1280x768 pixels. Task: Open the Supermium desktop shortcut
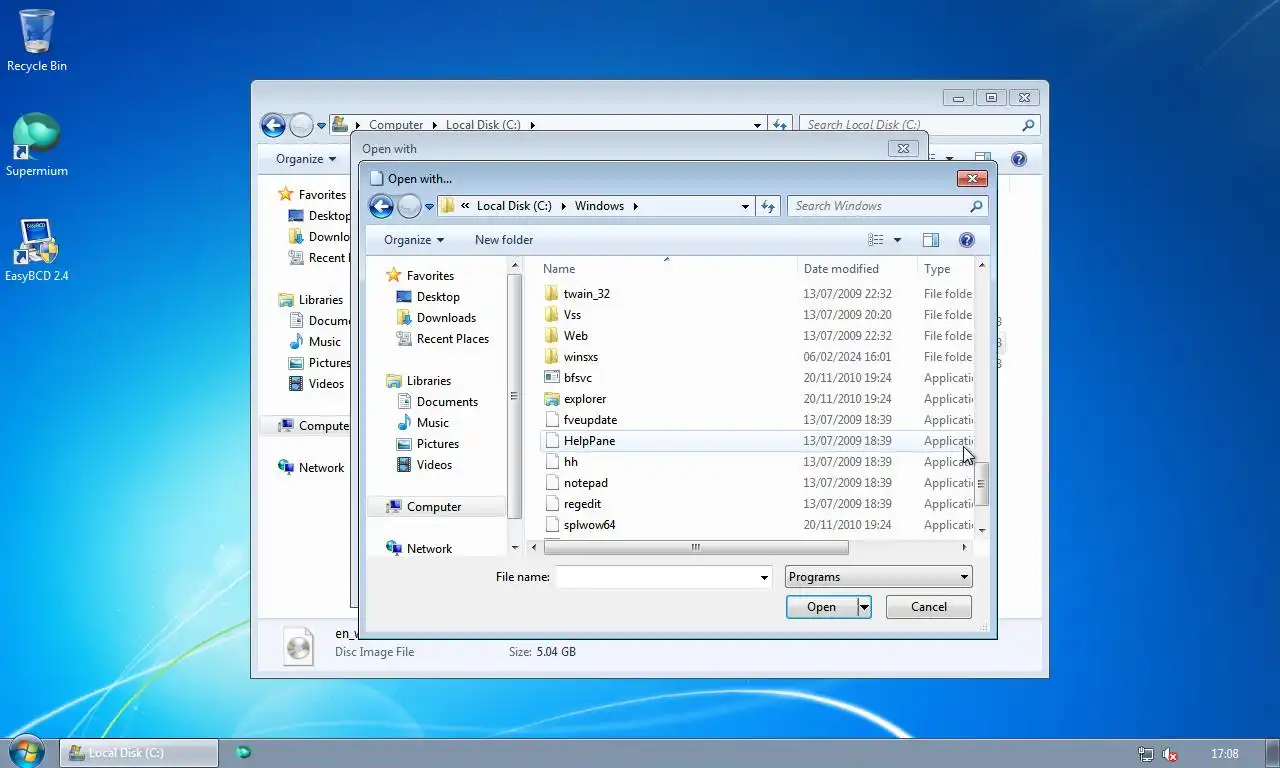(x=37, y=145)
